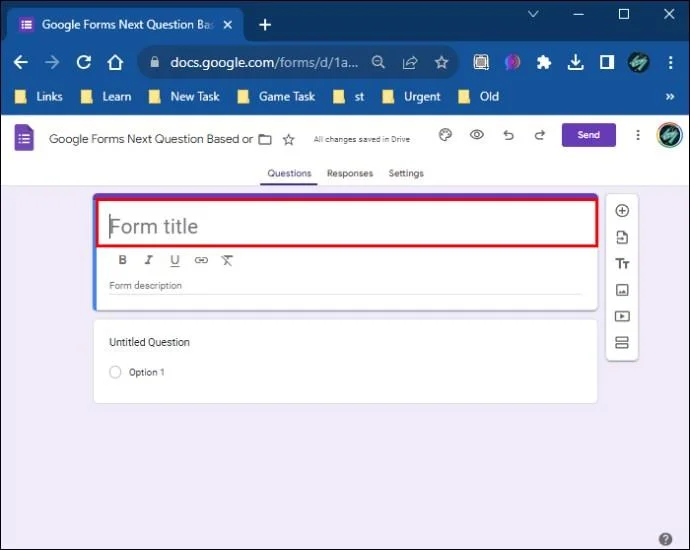Viewport: 690px width, 550px height.
Task: Open the Links bookmark folder
Action: tap(39, 96)
